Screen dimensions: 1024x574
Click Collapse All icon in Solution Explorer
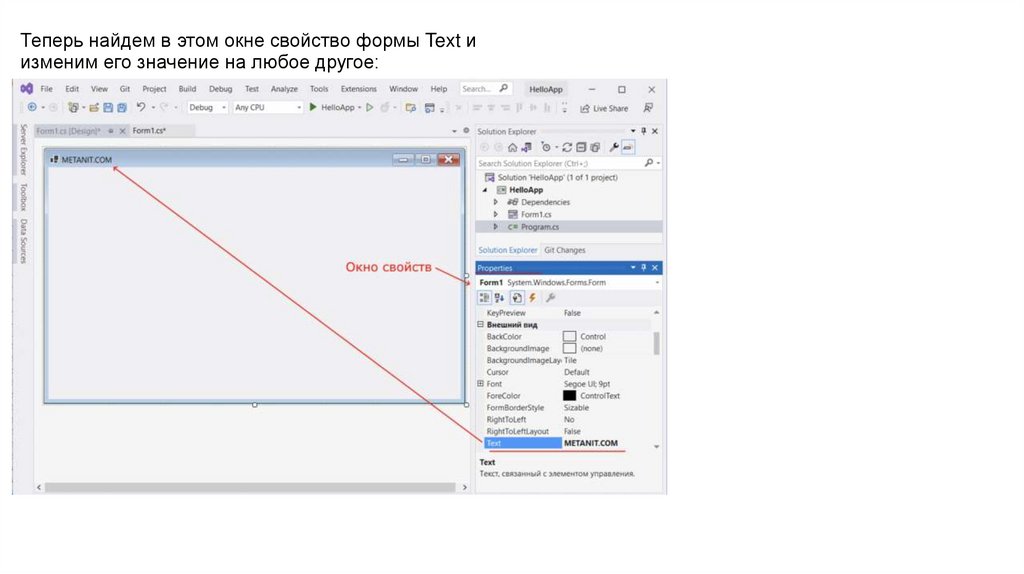tap(581, 148)
